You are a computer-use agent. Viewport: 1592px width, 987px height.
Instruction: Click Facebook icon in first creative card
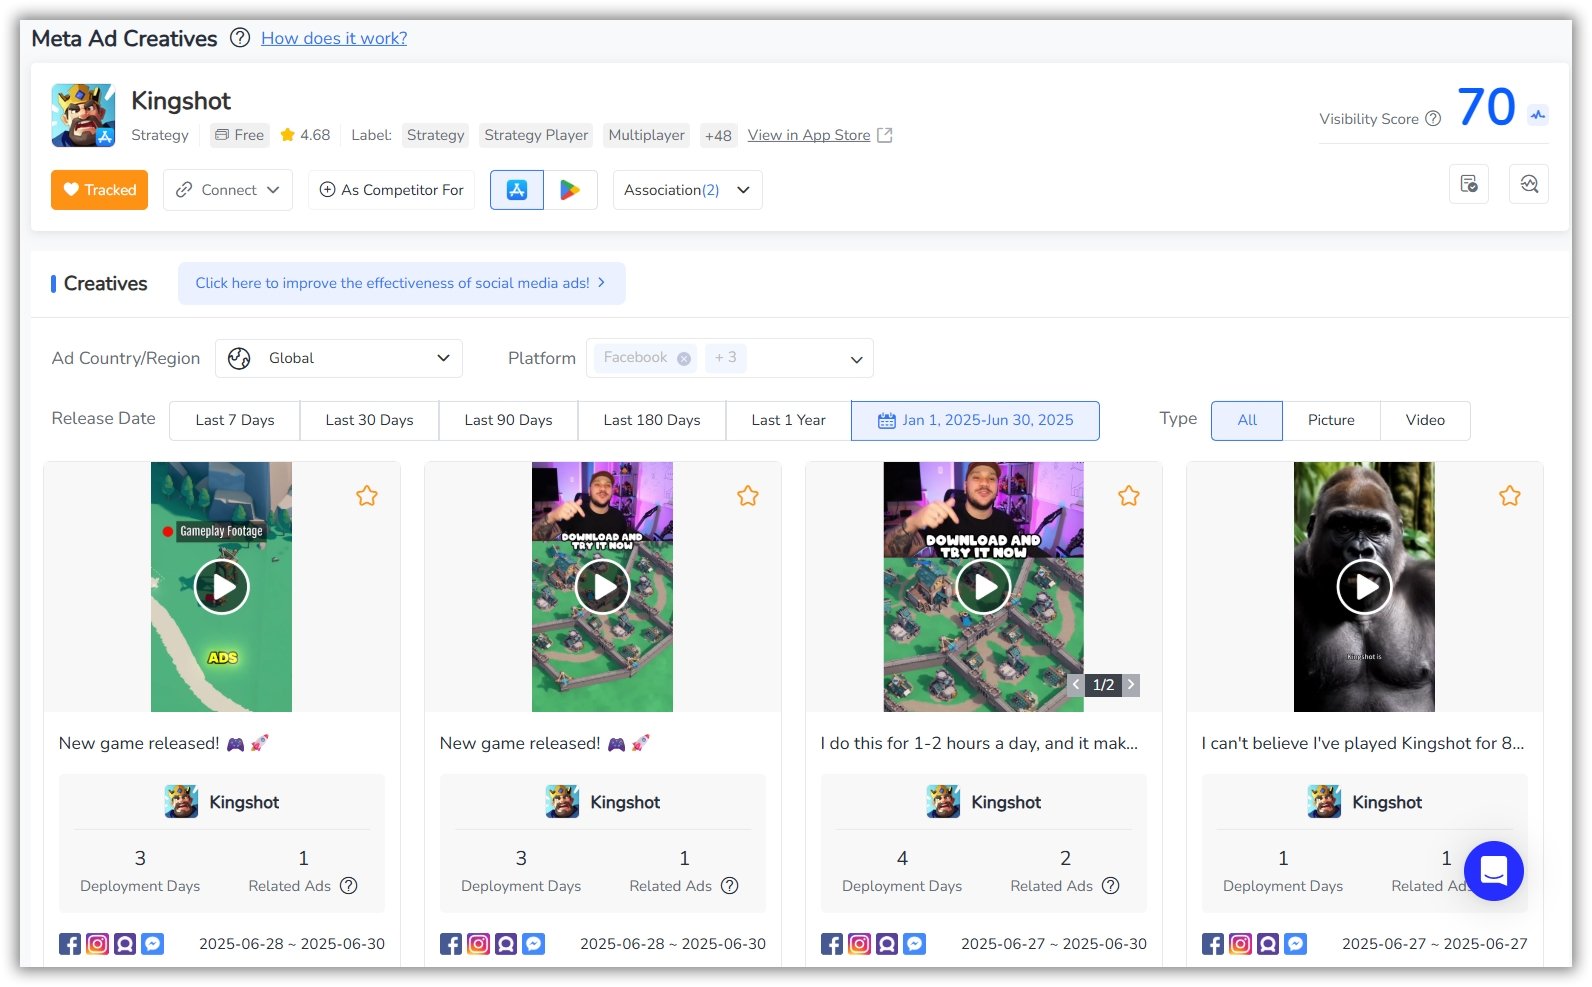click(70, 944)
